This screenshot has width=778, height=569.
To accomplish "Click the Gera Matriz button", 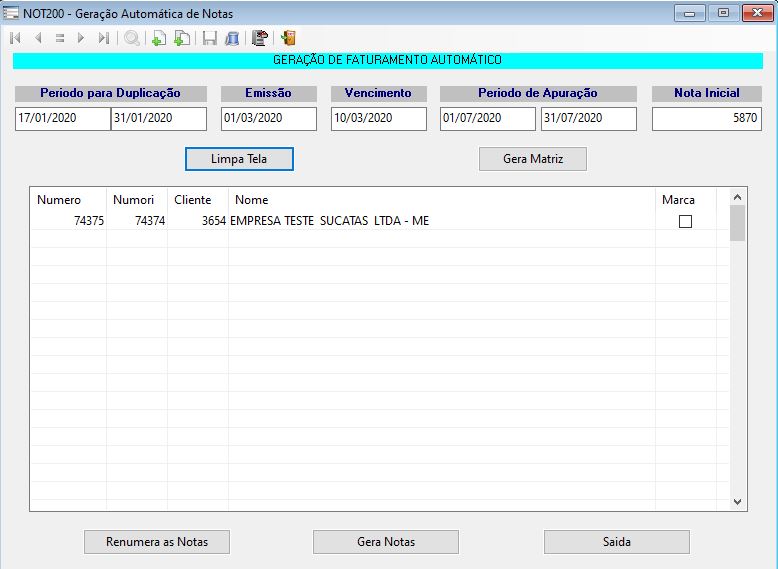I will pyautogui.click(x=532, y=159).
